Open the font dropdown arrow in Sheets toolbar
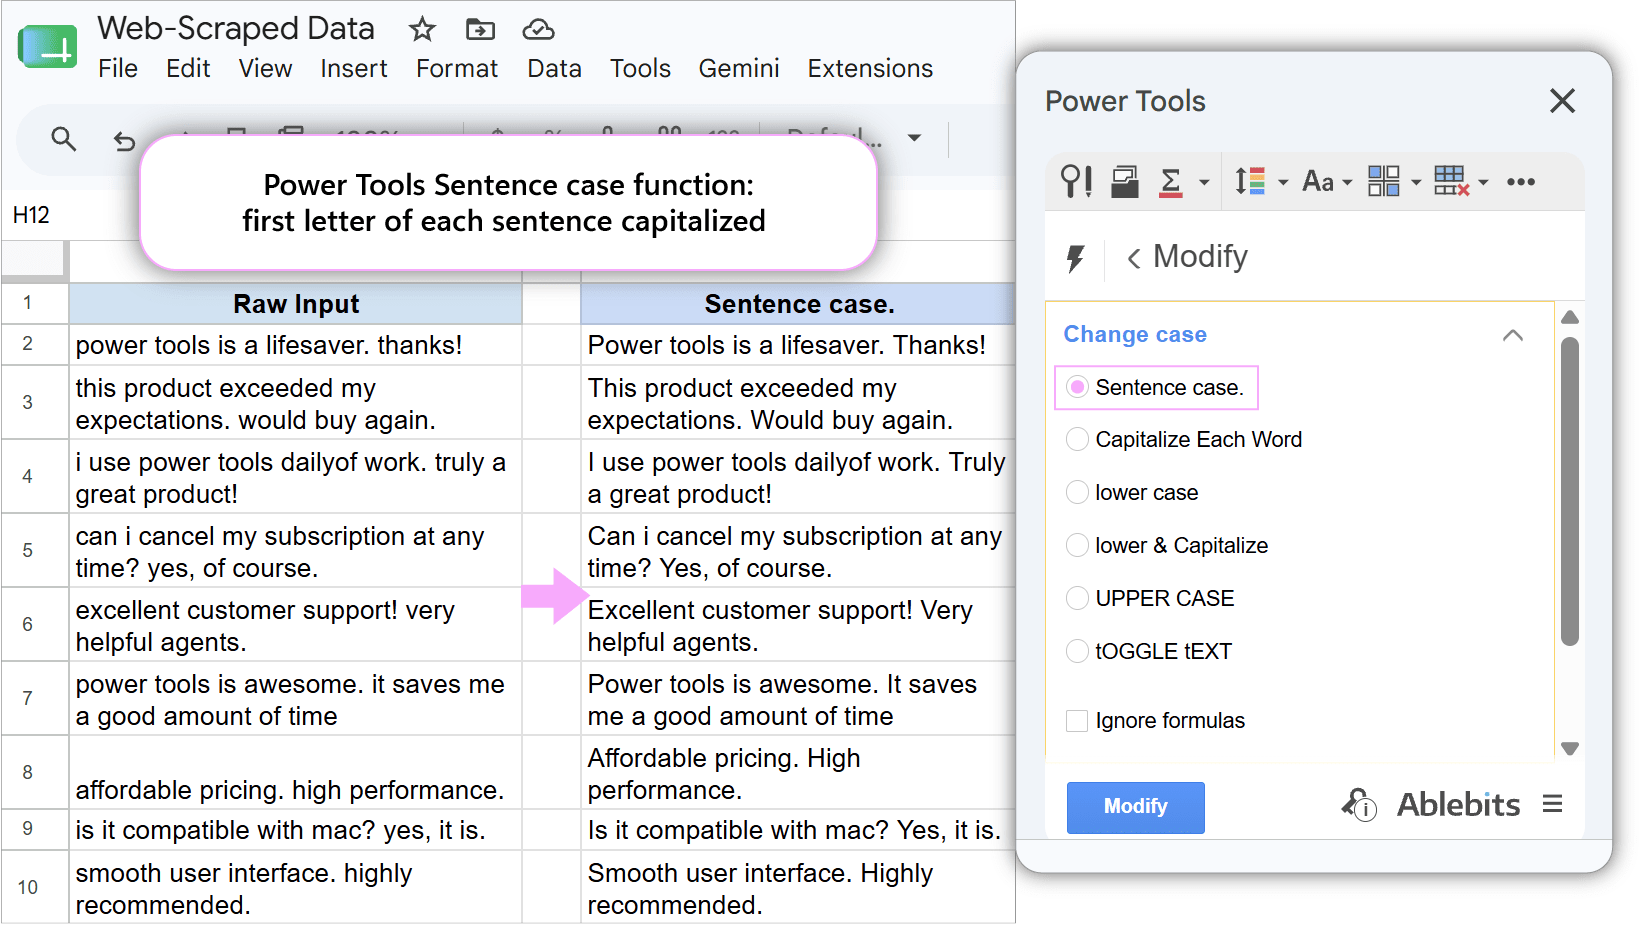The height and width of the screenshot is (925, 1649). pyautogui.click(x=914, y=138)
